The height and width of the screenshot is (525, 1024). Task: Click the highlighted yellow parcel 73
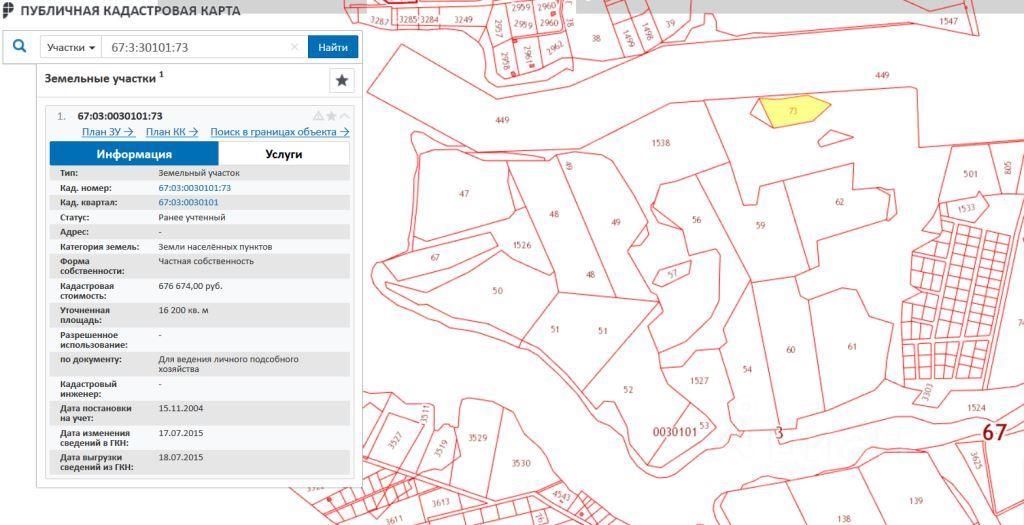[793, 111]
